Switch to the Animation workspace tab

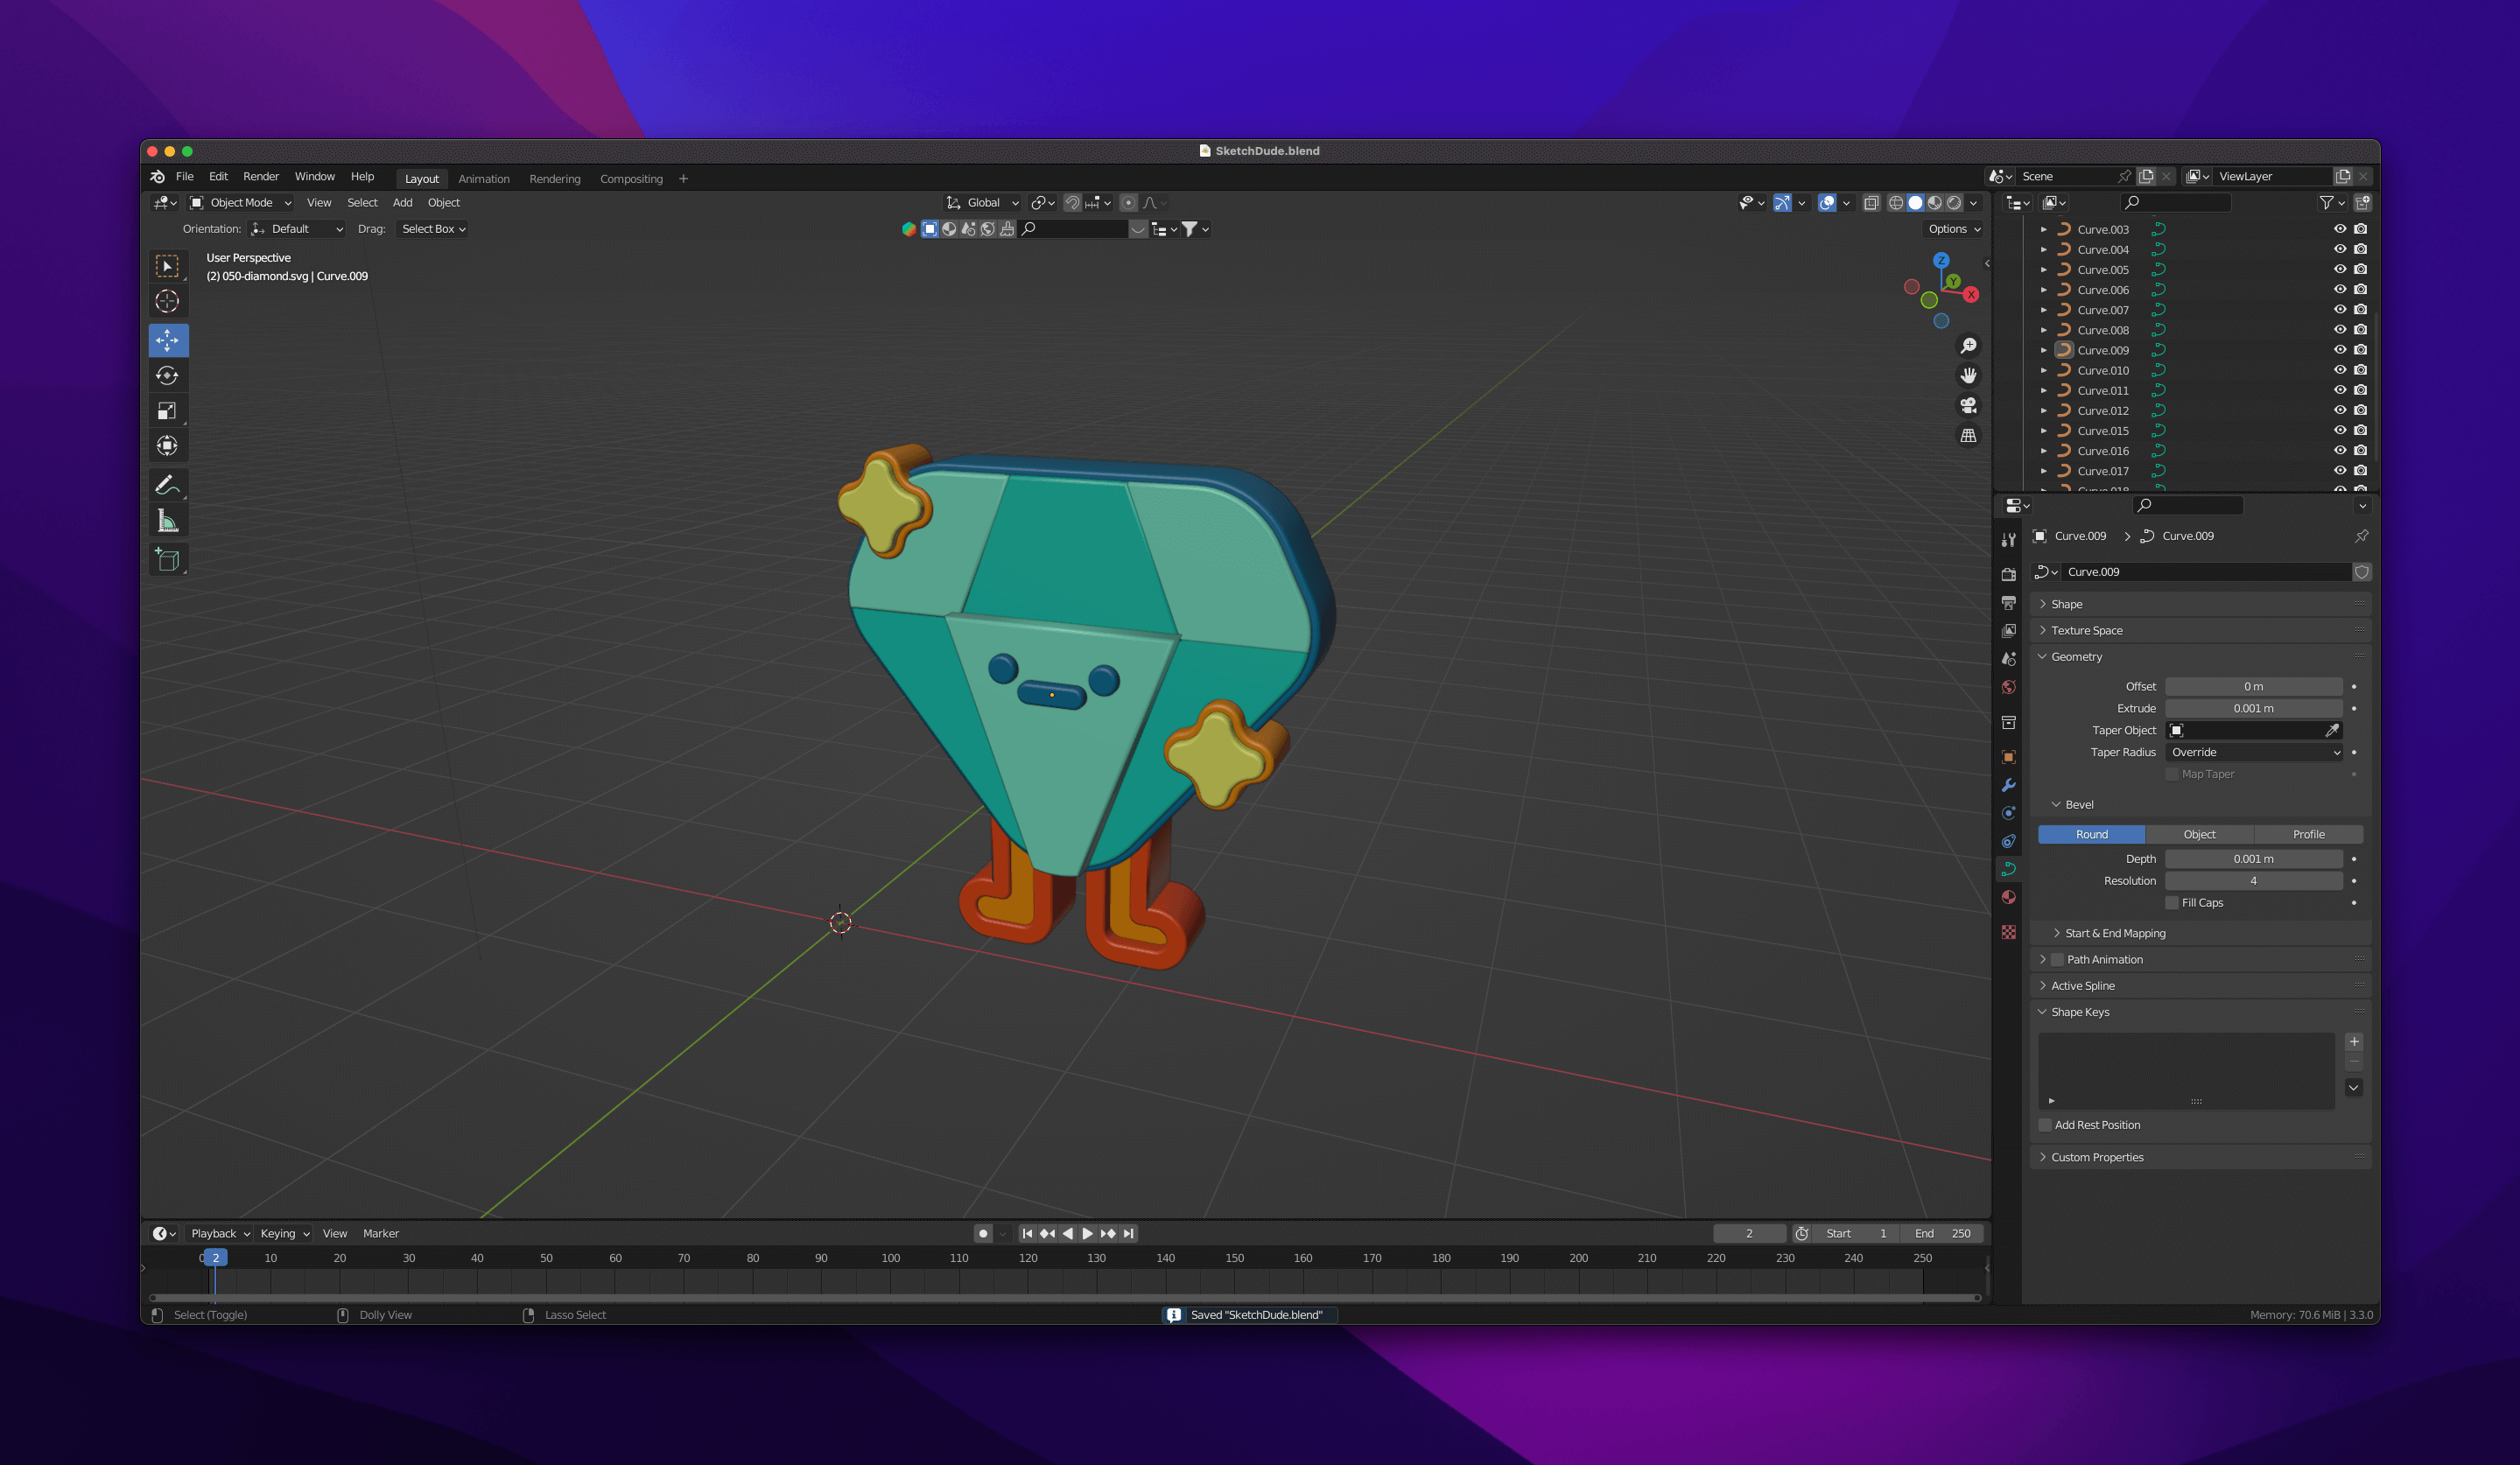pyautogui.click(x=484, y=178)
